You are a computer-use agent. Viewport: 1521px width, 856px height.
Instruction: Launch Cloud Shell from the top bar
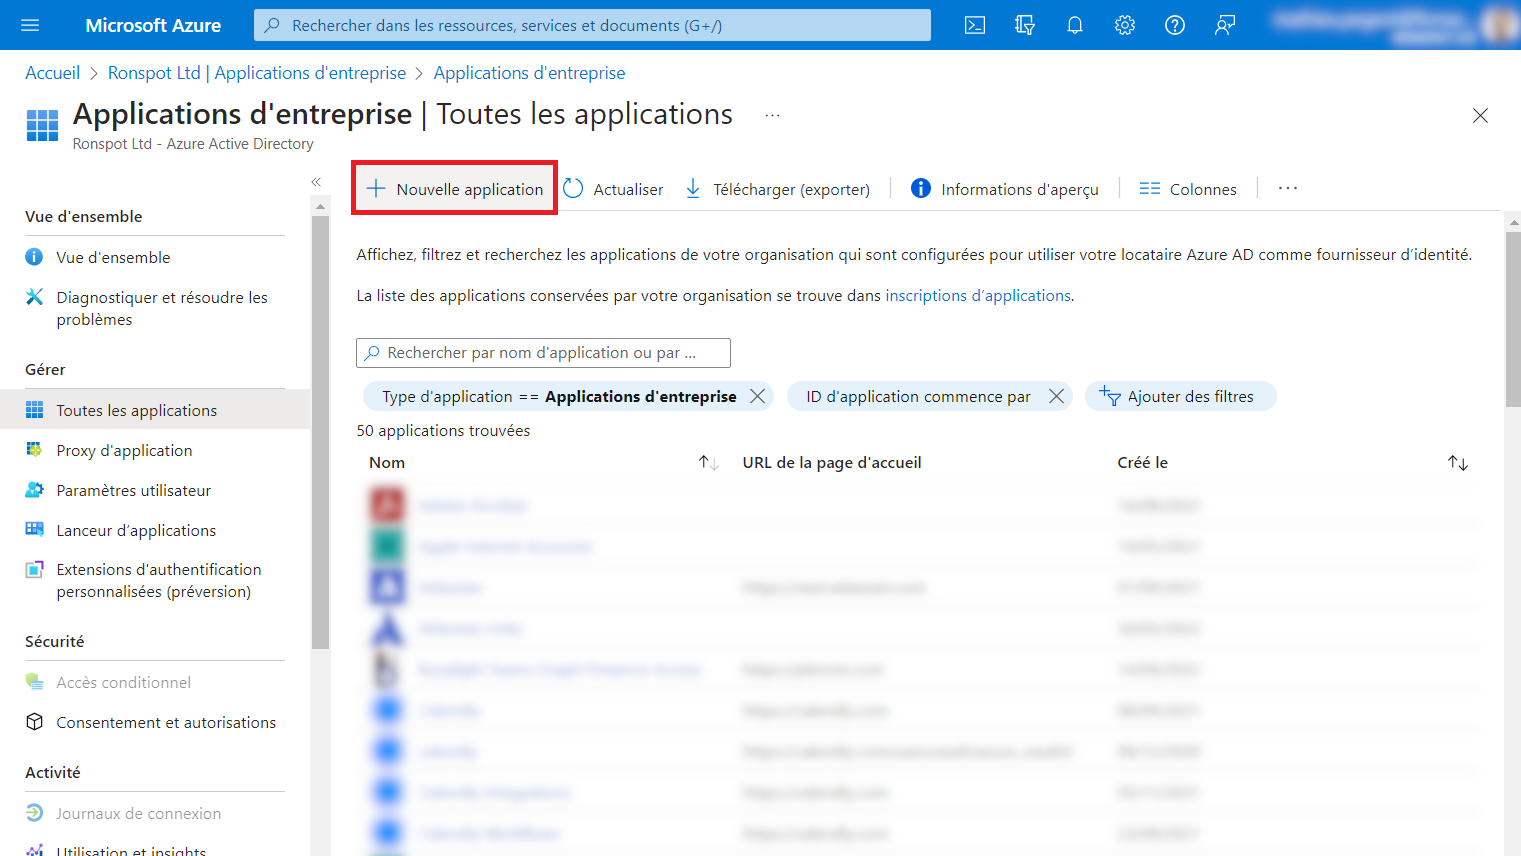[x=974, y=25]
